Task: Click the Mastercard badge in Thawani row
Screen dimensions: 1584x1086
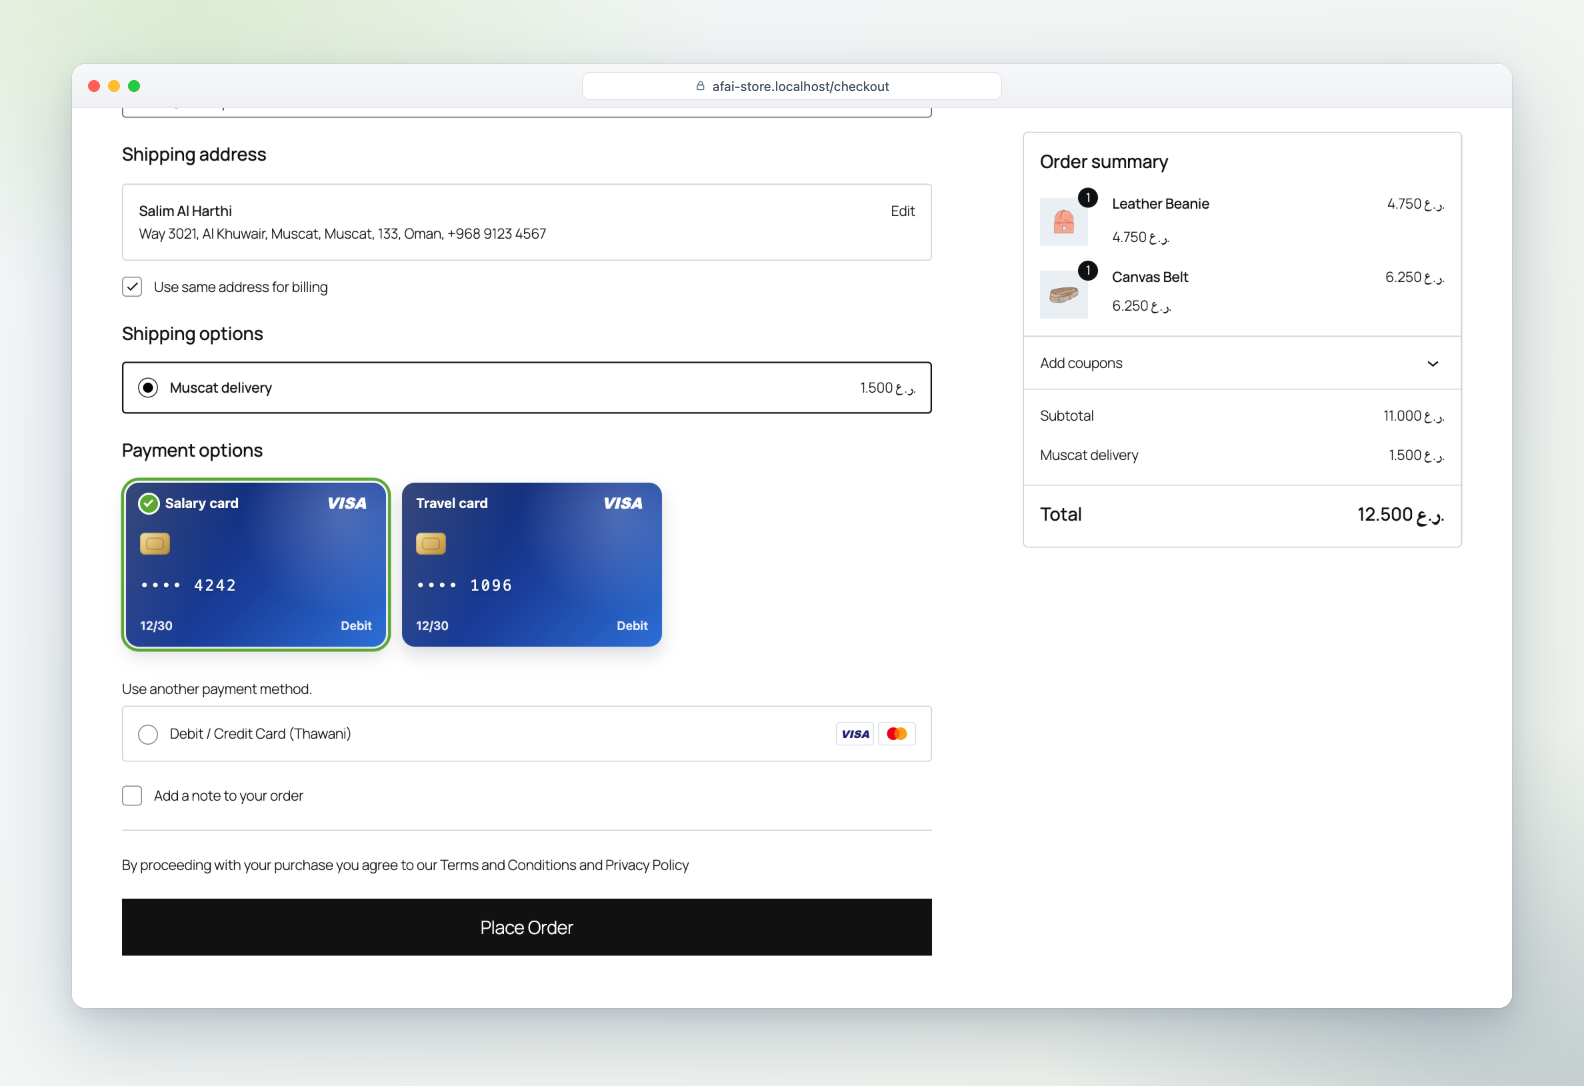Action: click(x=897, y=734)
